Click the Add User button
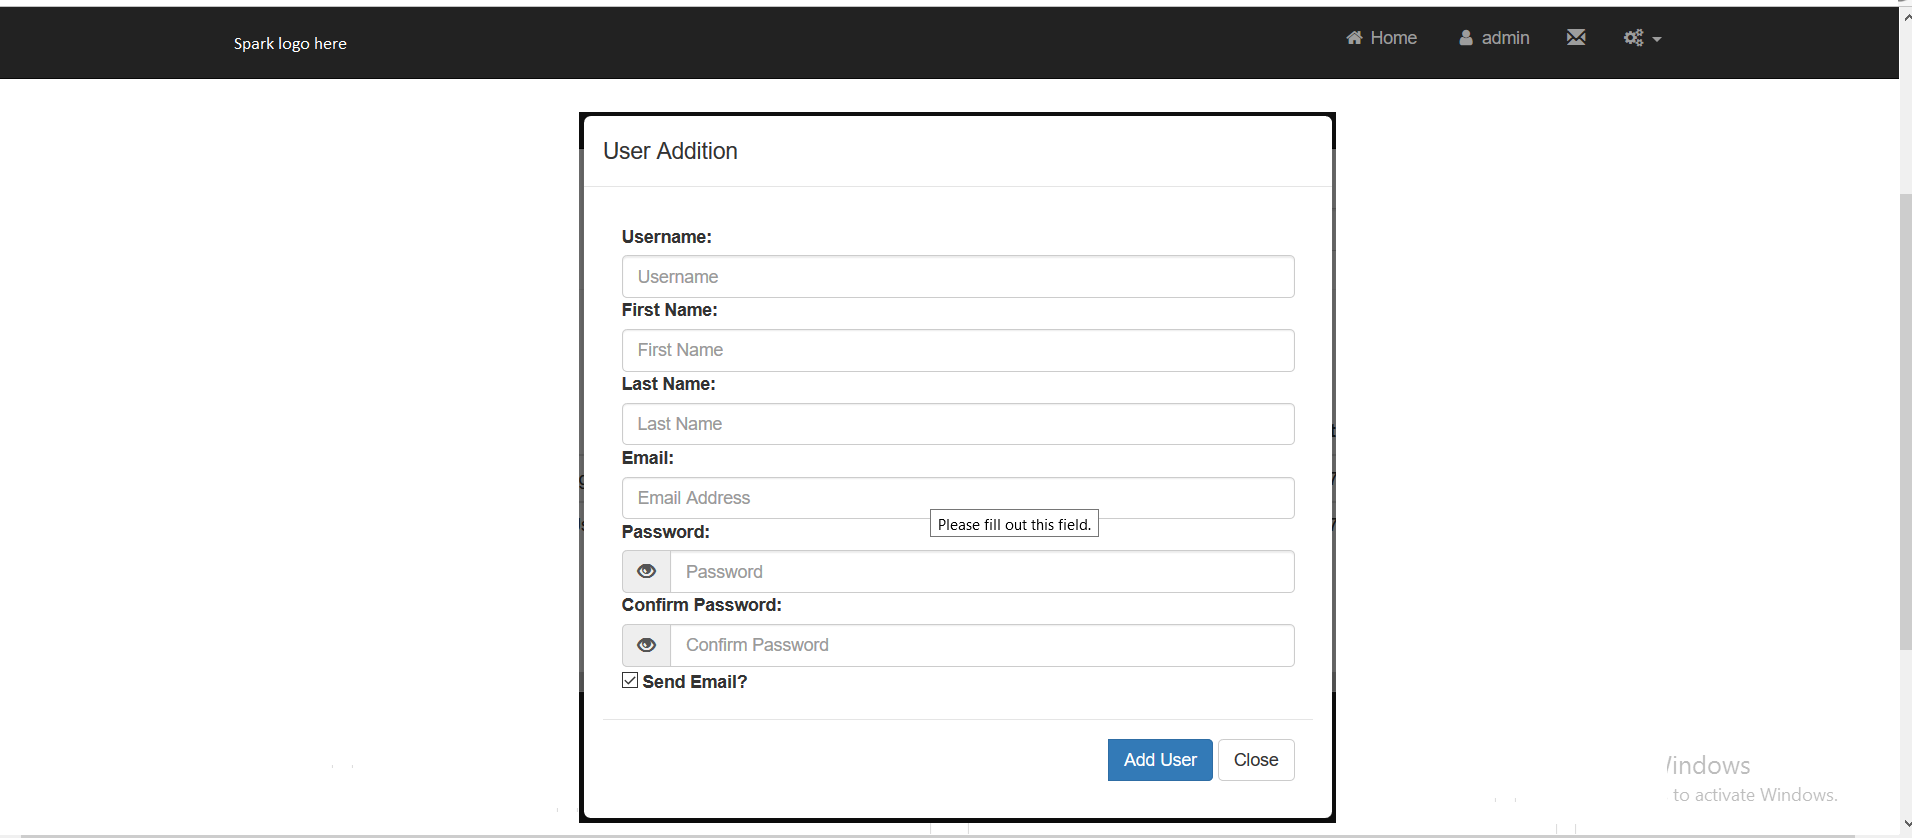The image size is (1912, 838). [x=1159, y=760]
